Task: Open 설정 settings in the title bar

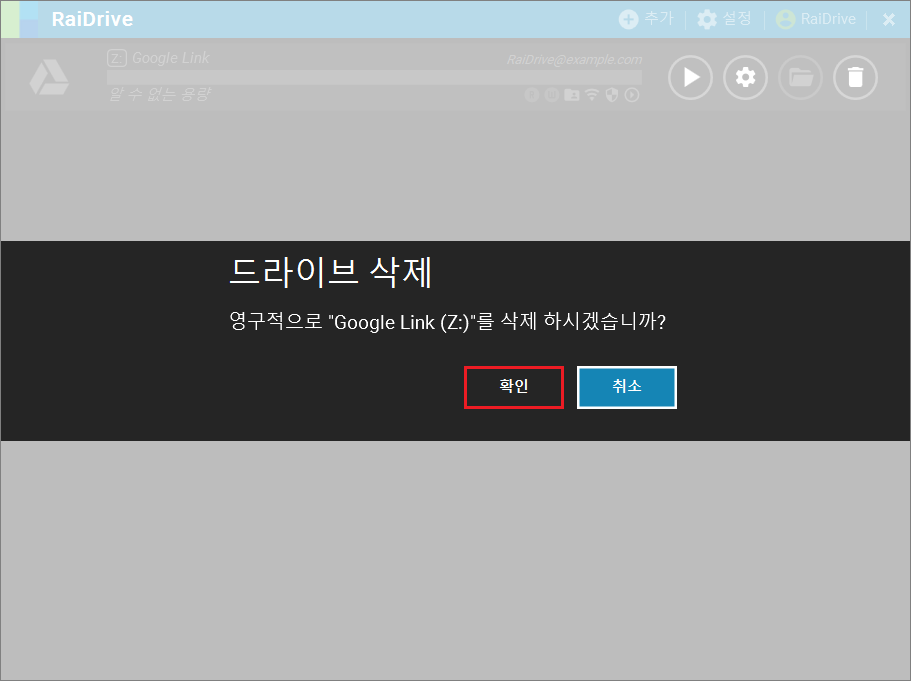Action: [x=724, y=19]
